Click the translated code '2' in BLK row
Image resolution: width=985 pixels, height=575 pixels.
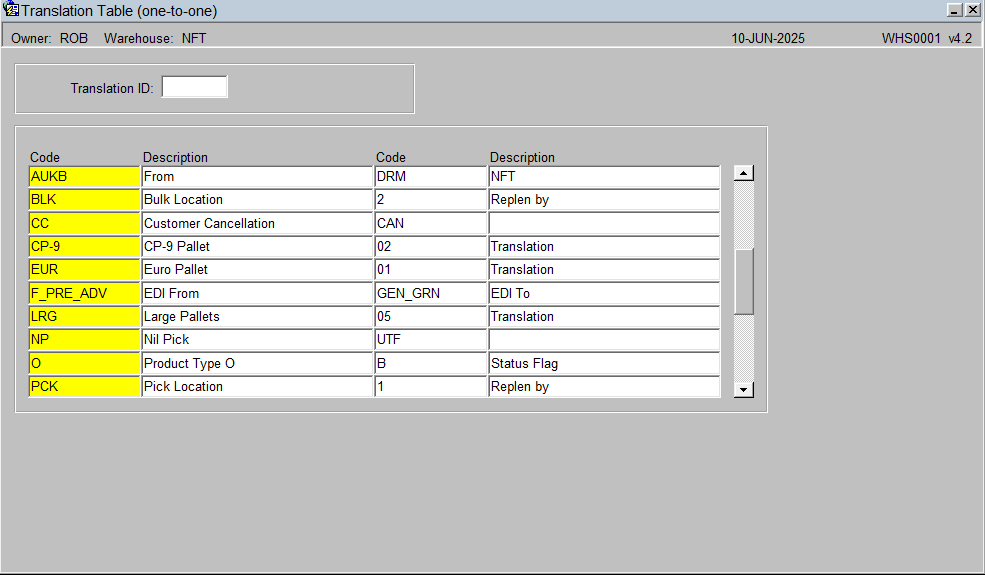coord(431,200)
